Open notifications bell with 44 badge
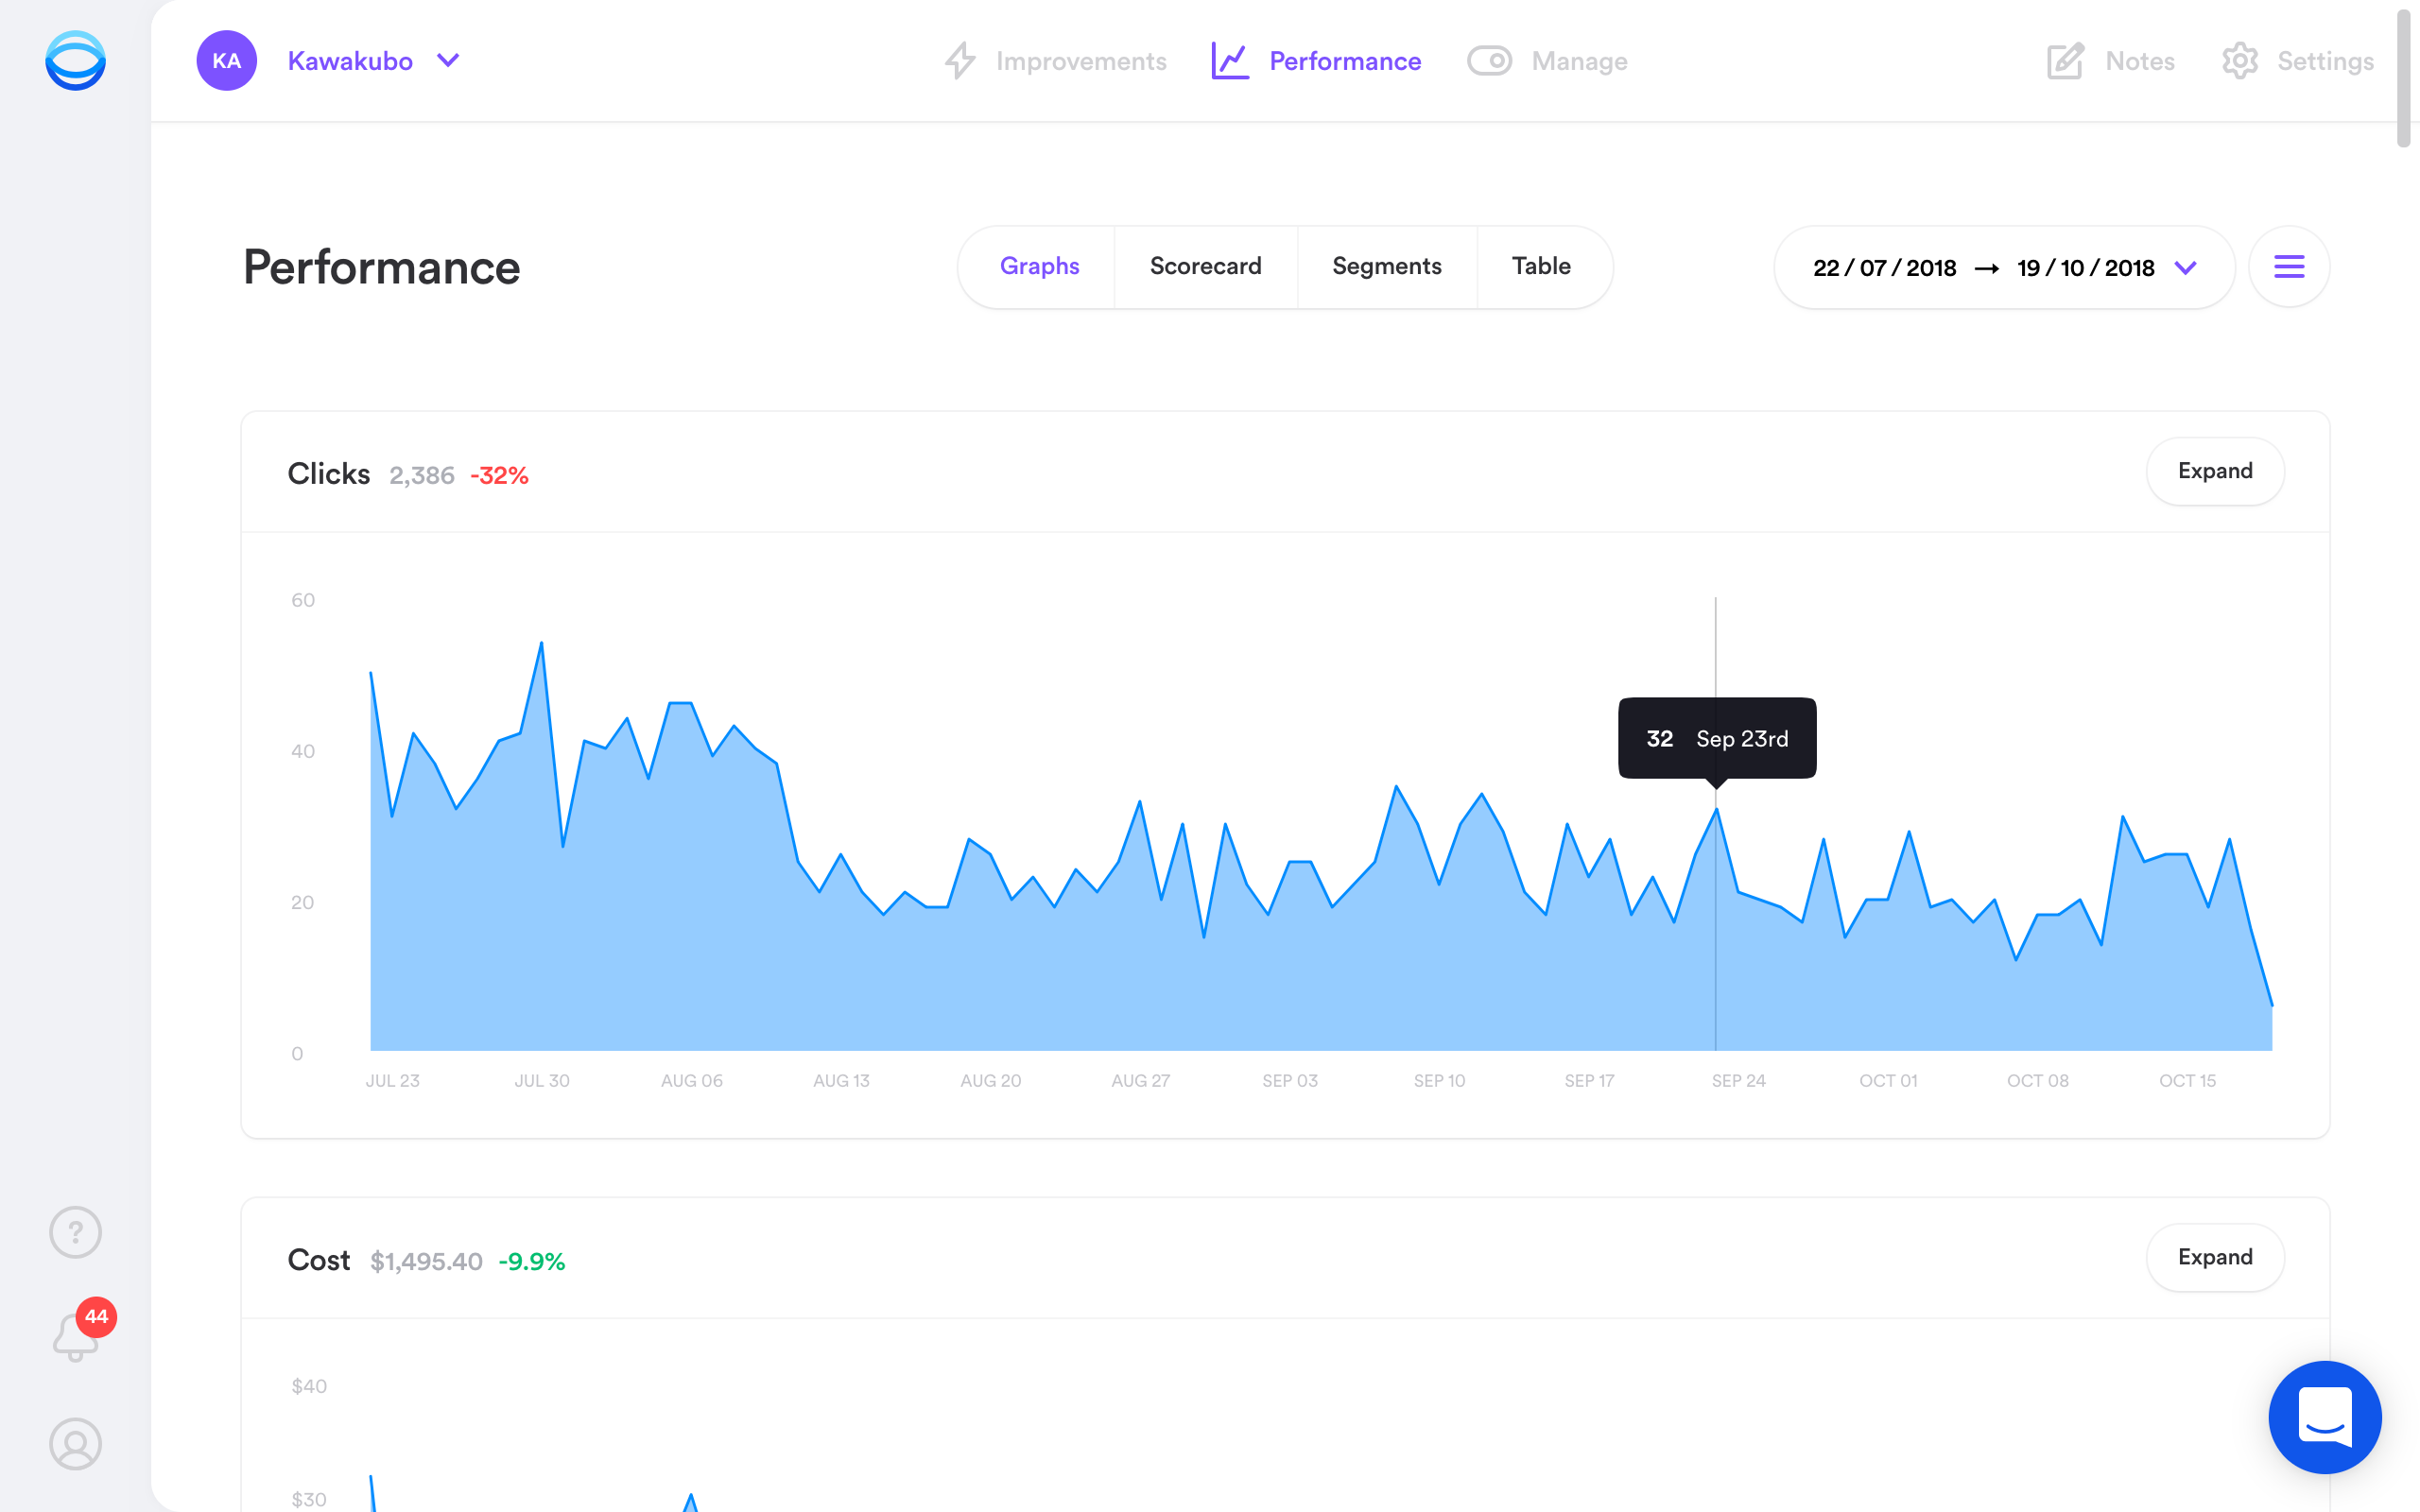Viewport: 2420px width, 1512px height. tap(77, 1337)
